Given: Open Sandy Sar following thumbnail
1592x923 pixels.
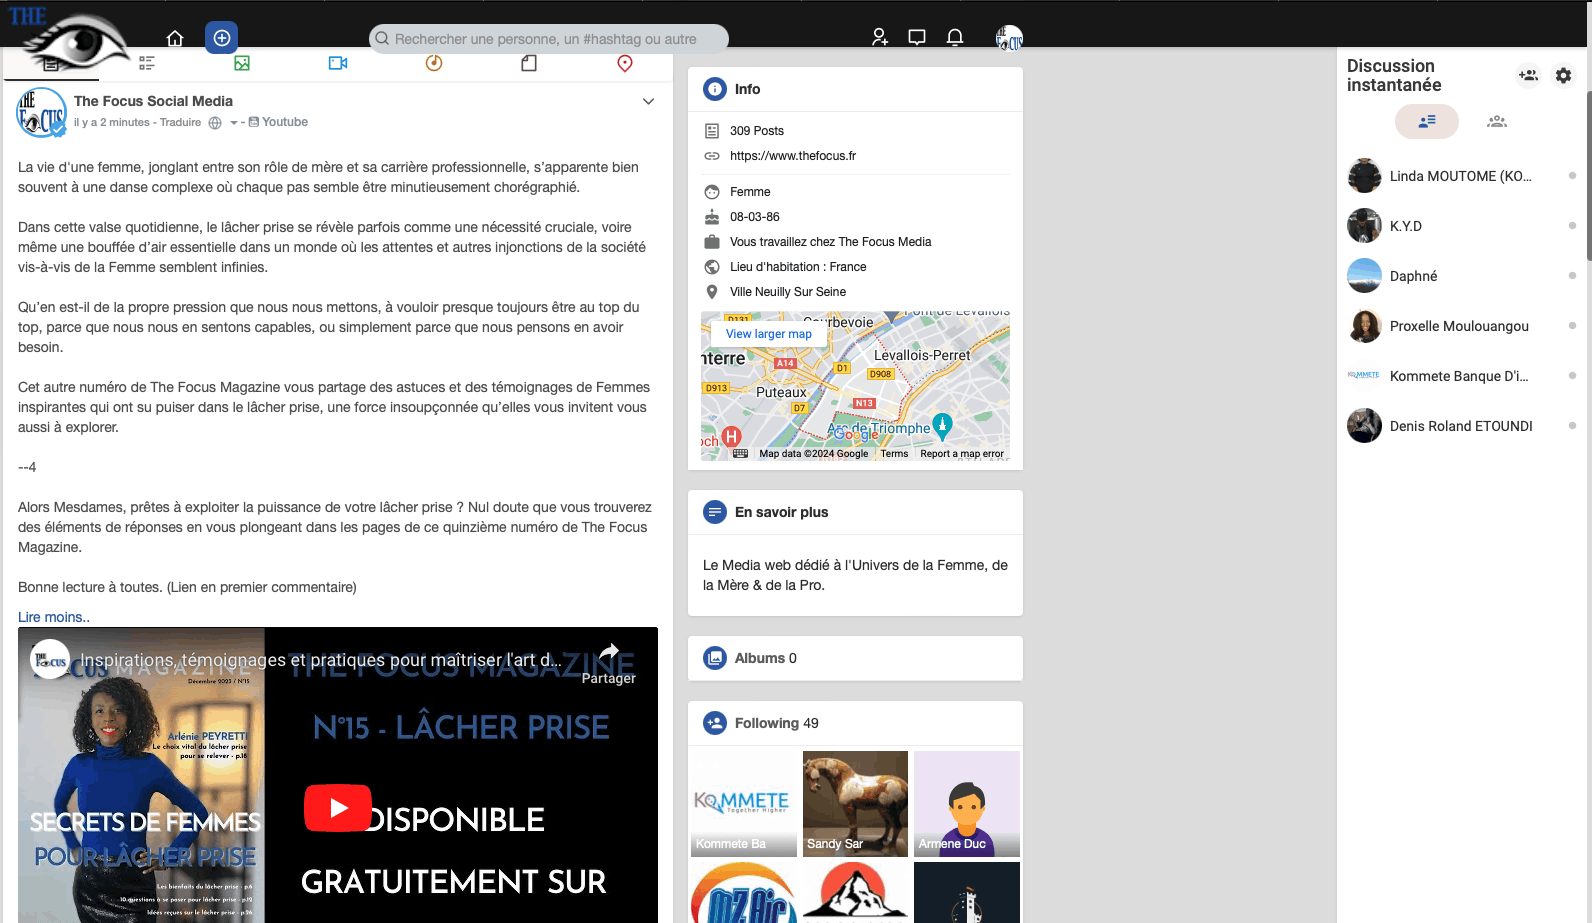Looking at the screenshot, I should [855, 804].
